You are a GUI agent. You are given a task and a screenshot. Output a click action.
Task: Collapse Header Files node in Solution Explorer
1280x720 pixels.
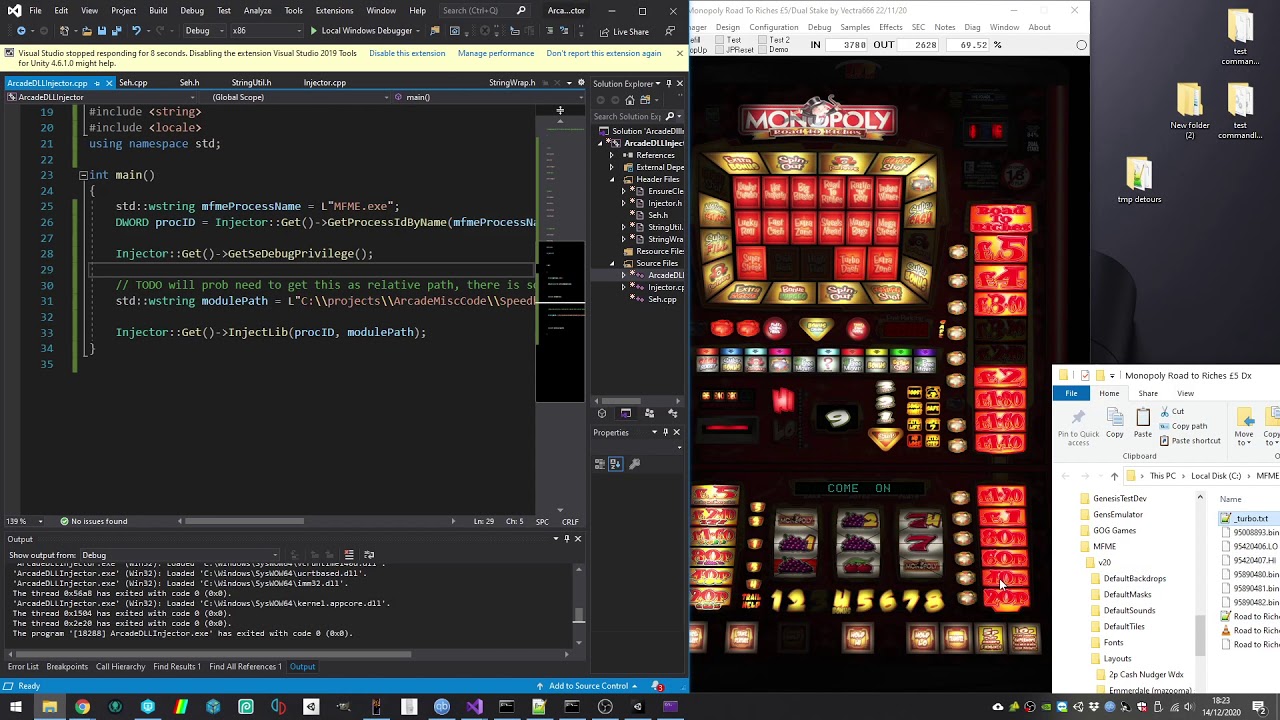[x=612, y=179]
